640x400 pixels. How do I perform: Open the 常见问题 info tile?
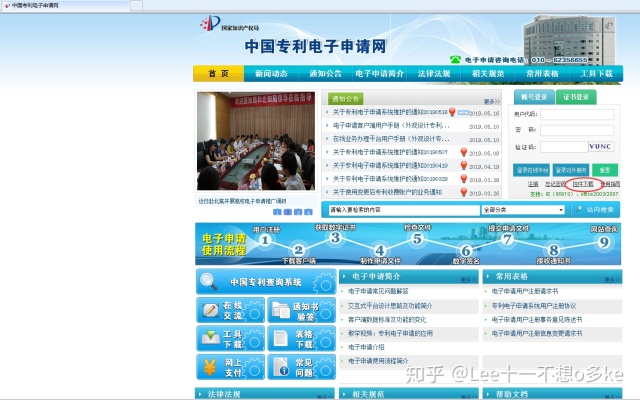click(x=302, y=367)
